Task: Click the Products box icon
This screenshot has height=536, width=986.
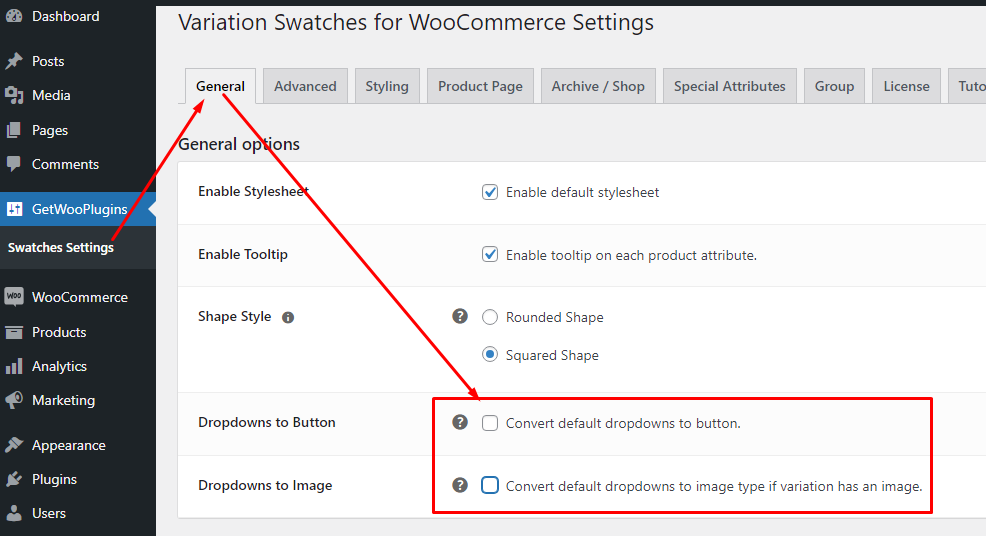Action: 14,332
